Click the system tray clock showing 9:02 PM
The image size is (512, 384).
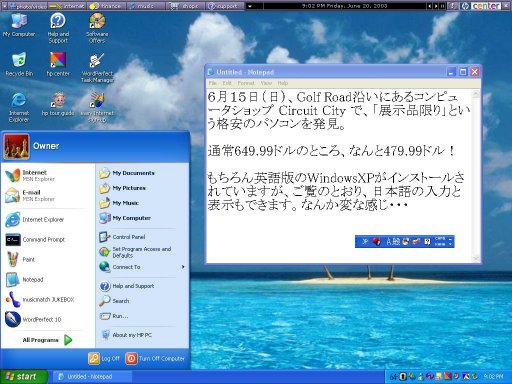pos(493,377)
